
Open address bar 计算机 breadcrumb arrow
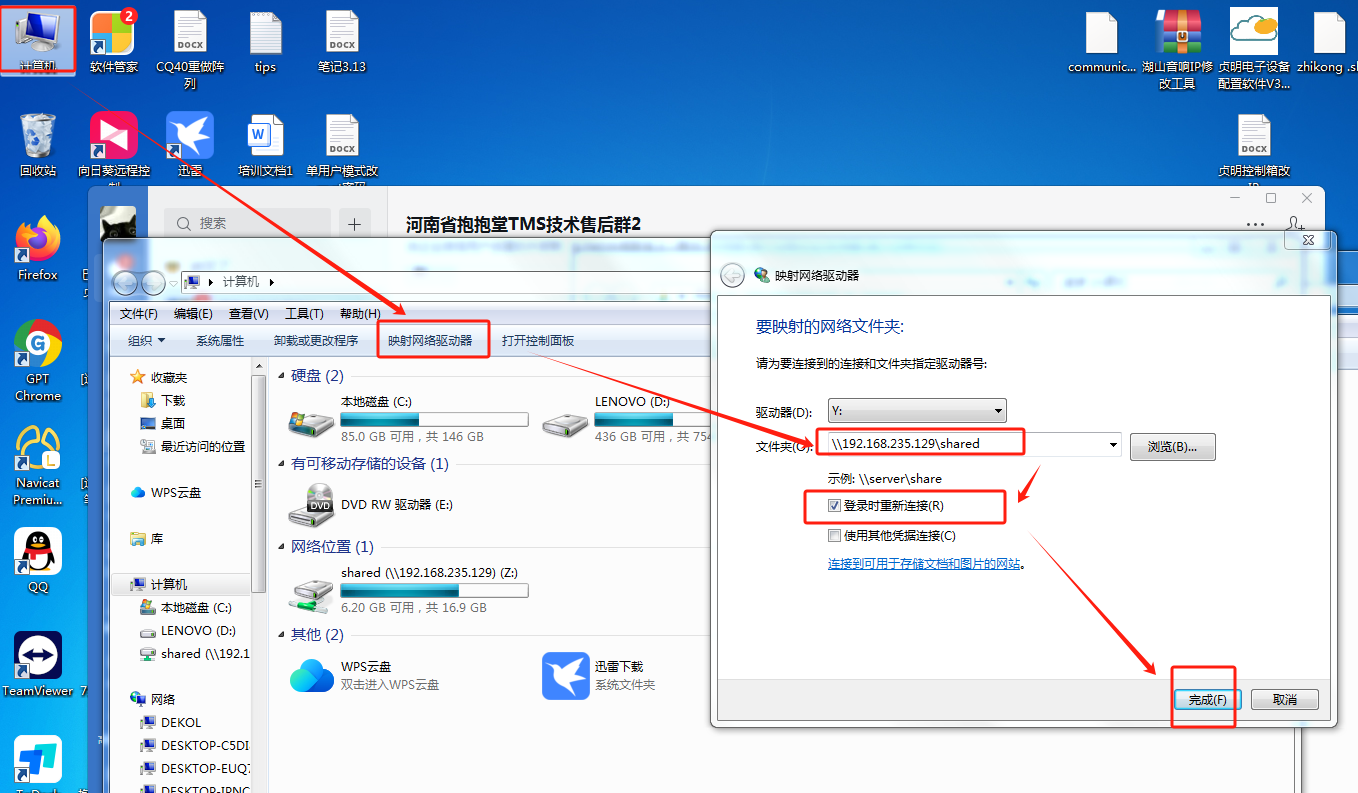click(x=271, y=283)
